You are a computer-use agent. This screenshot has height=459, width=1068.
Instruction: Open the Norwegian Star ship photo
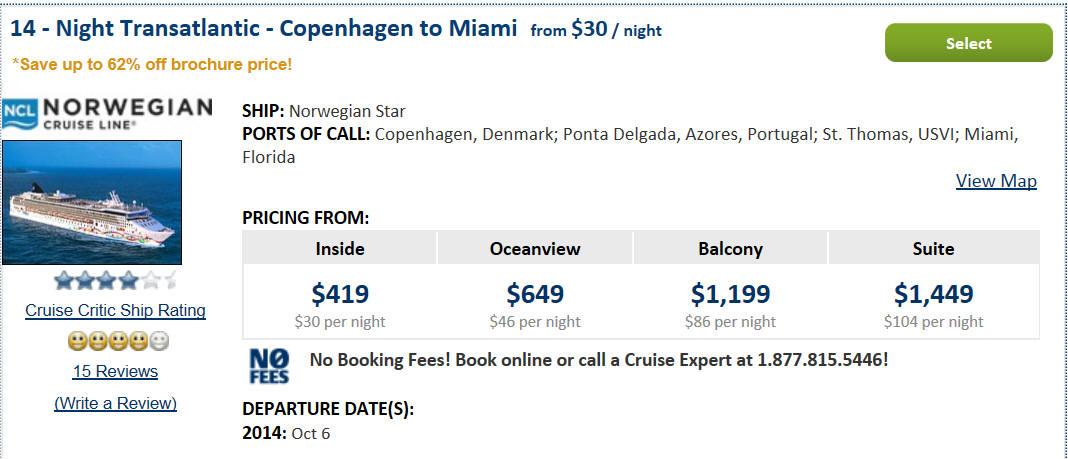(x=92, y=202)
